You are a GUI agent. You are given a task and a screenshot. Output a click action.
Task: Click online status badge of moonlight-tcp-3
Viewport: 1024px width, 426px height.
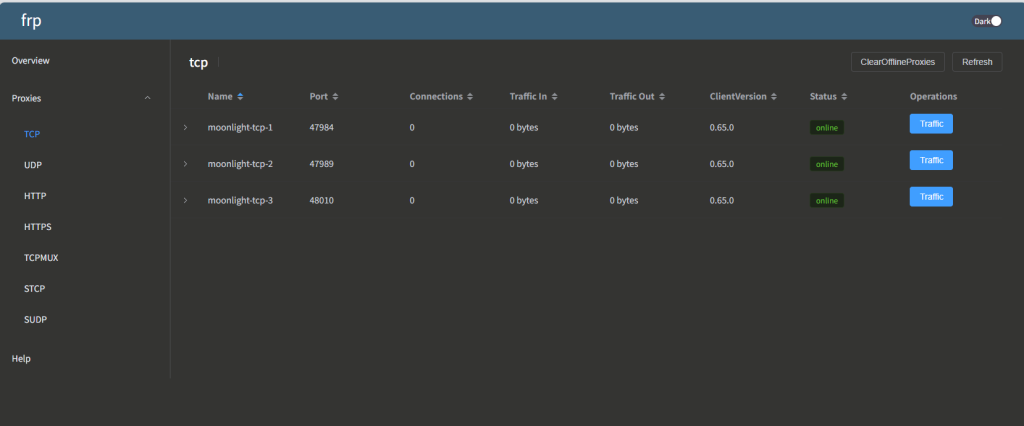[x=826, y=201]
